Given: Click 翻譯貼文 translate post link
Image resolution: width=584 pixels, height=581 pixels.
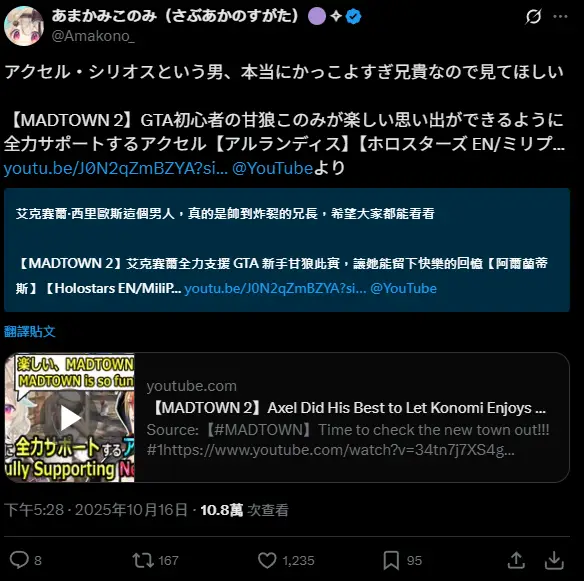Looking at the screenshot, I should pyautogui.click(x=30, y=331).
